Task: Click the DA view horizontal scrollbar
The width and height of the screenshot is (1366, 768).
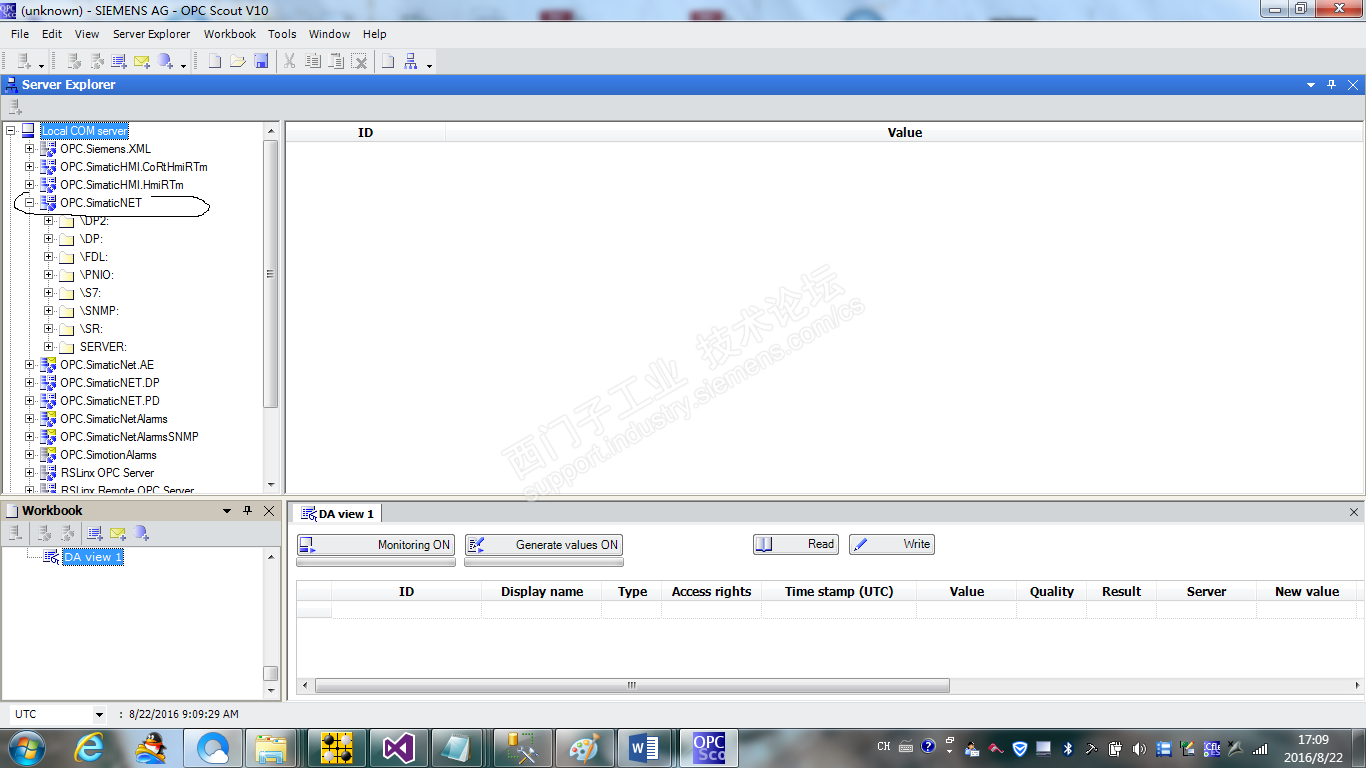Action: pos(632,686)
